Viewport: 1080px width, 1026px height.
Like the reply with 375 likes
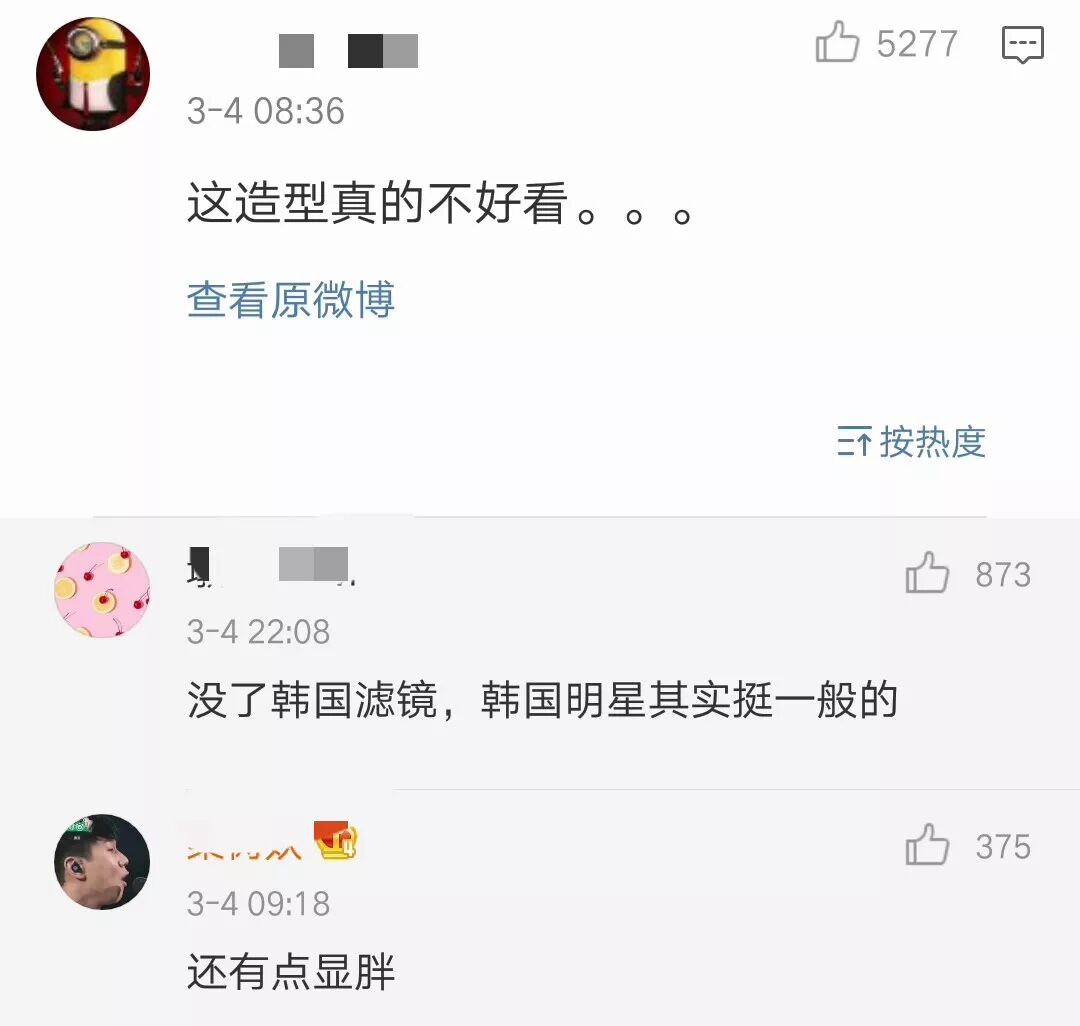927,845
